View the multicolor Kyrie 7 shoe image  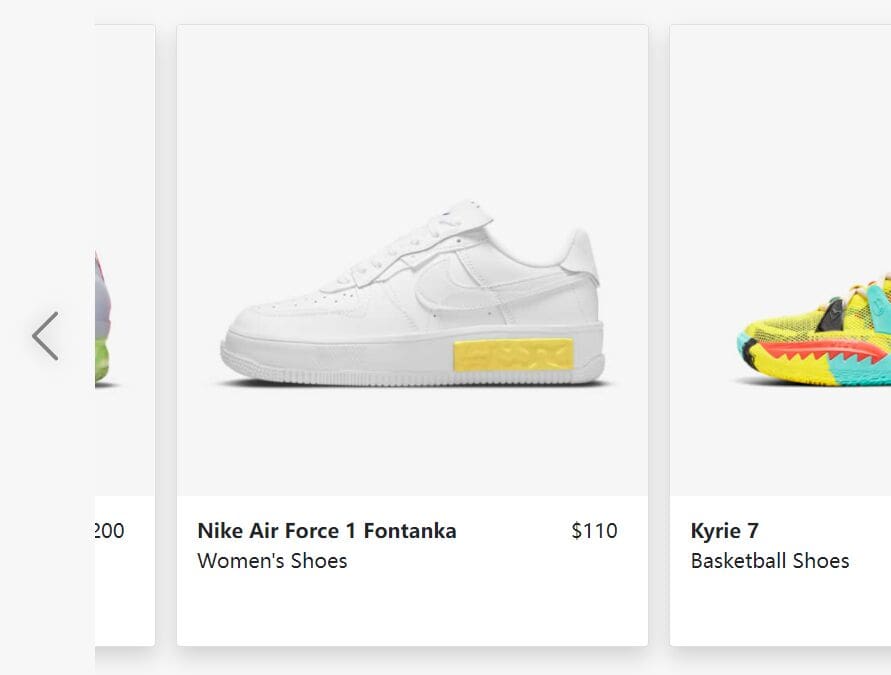814,330
